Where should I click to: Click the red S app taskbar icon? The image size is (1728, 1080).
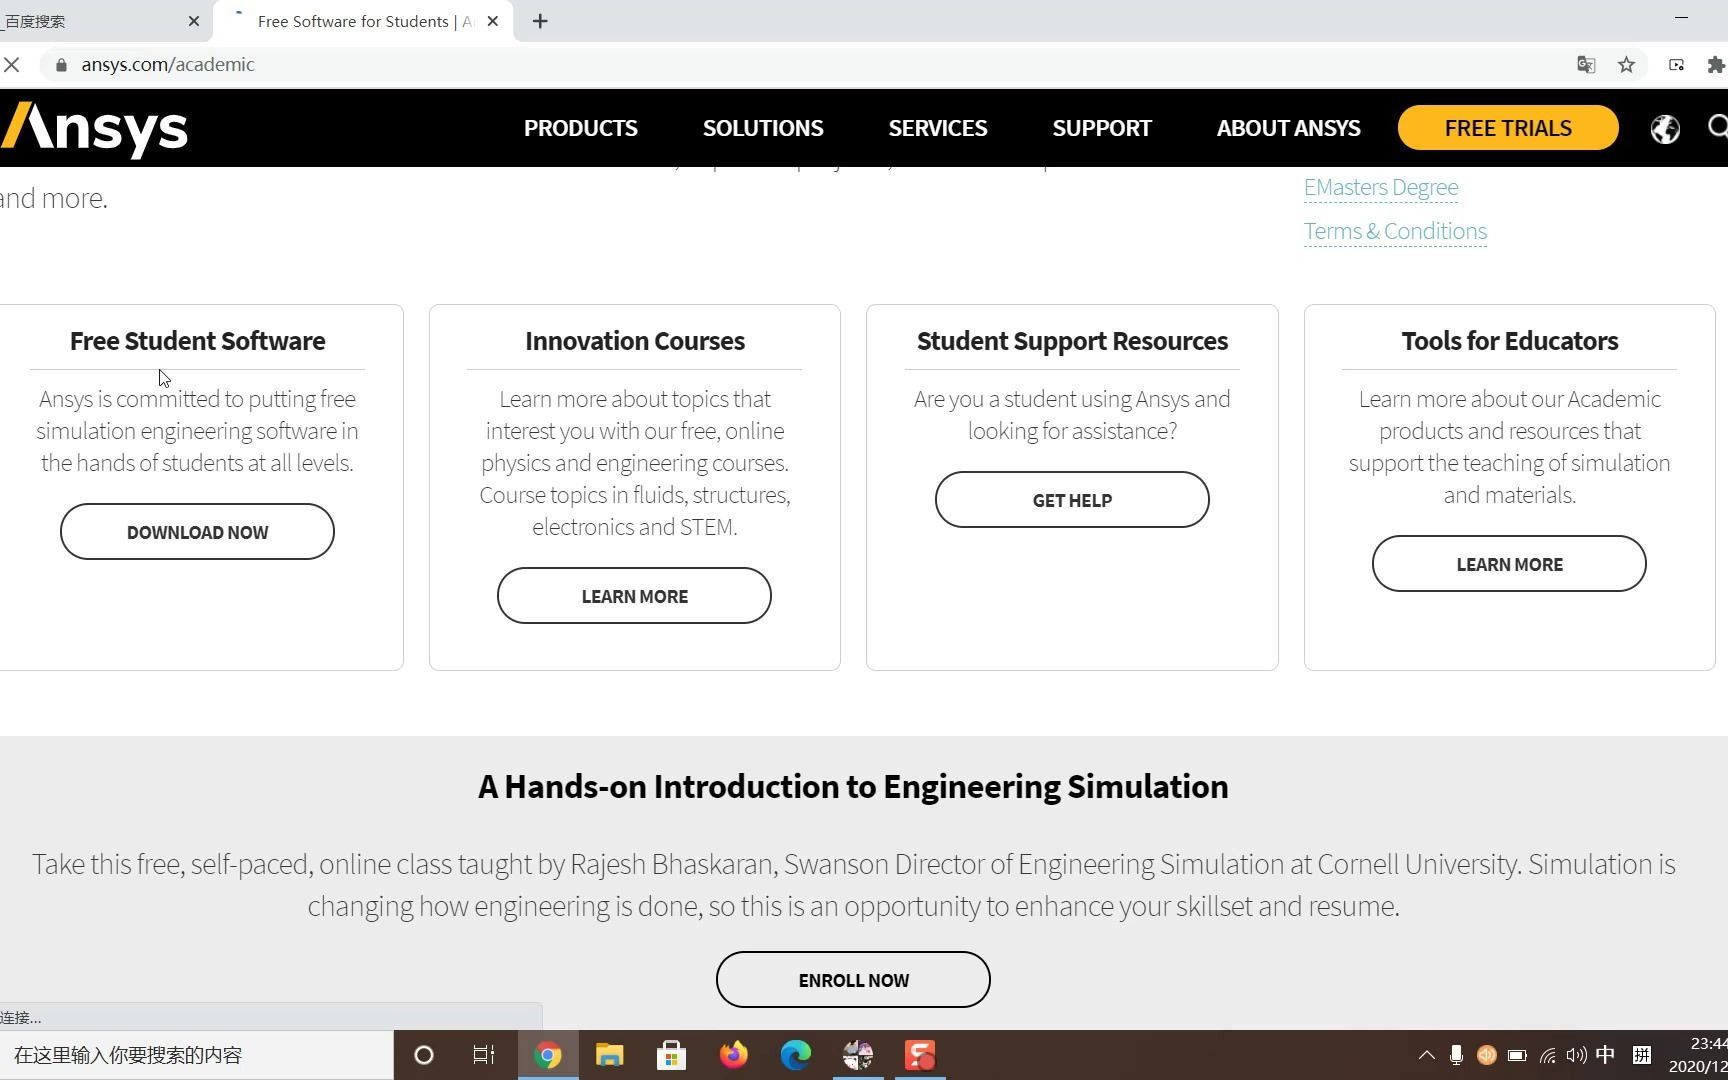pyautogui.click(x=920, y=1055)
